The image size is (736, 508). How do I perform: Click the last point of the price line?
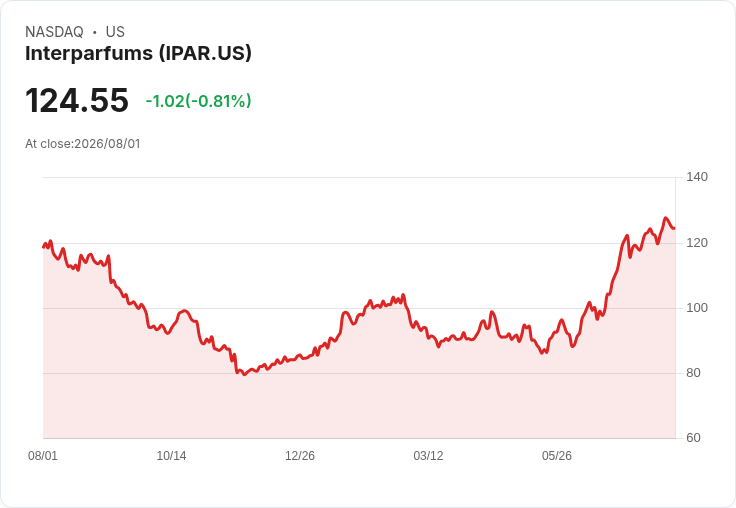[675, 229]
